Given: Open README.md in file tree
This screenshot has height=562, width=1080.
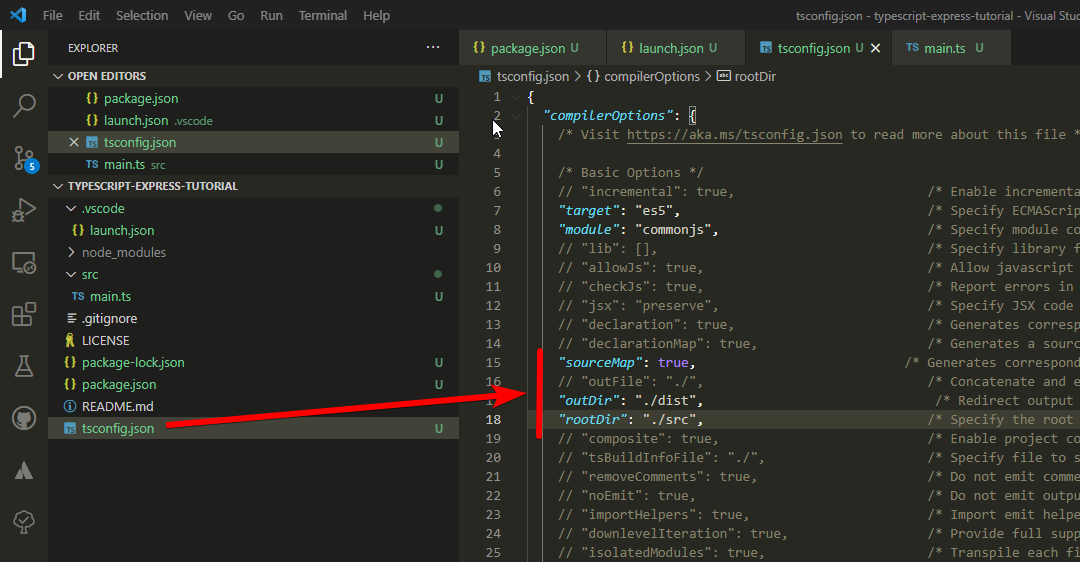Looking at the screenshot, I should point(253,407).
